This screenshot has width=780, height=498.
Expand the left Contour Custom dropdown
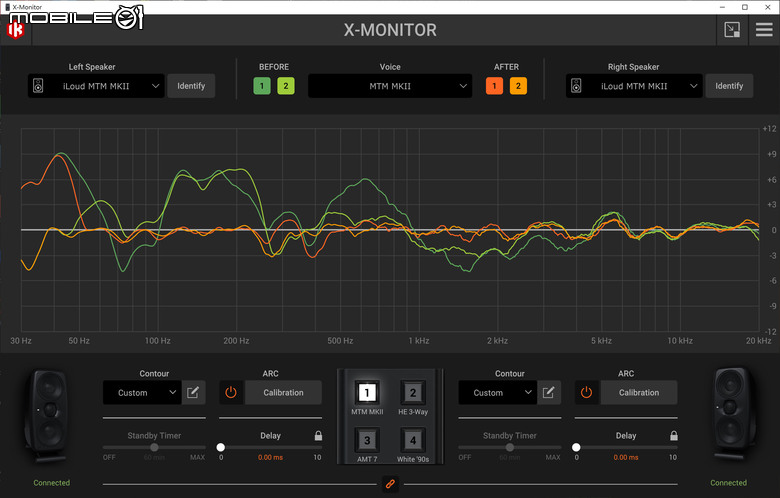142,393
